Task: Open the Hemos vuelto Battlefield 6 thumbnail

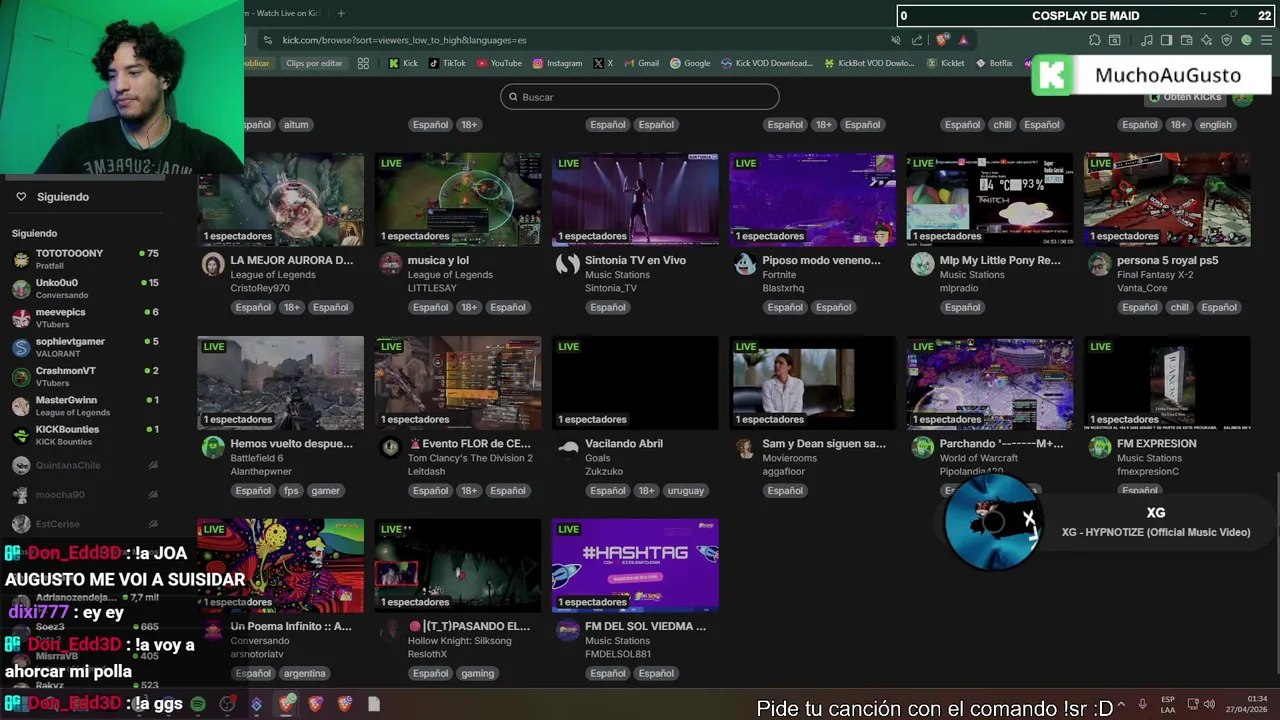Action: [280, 382]
